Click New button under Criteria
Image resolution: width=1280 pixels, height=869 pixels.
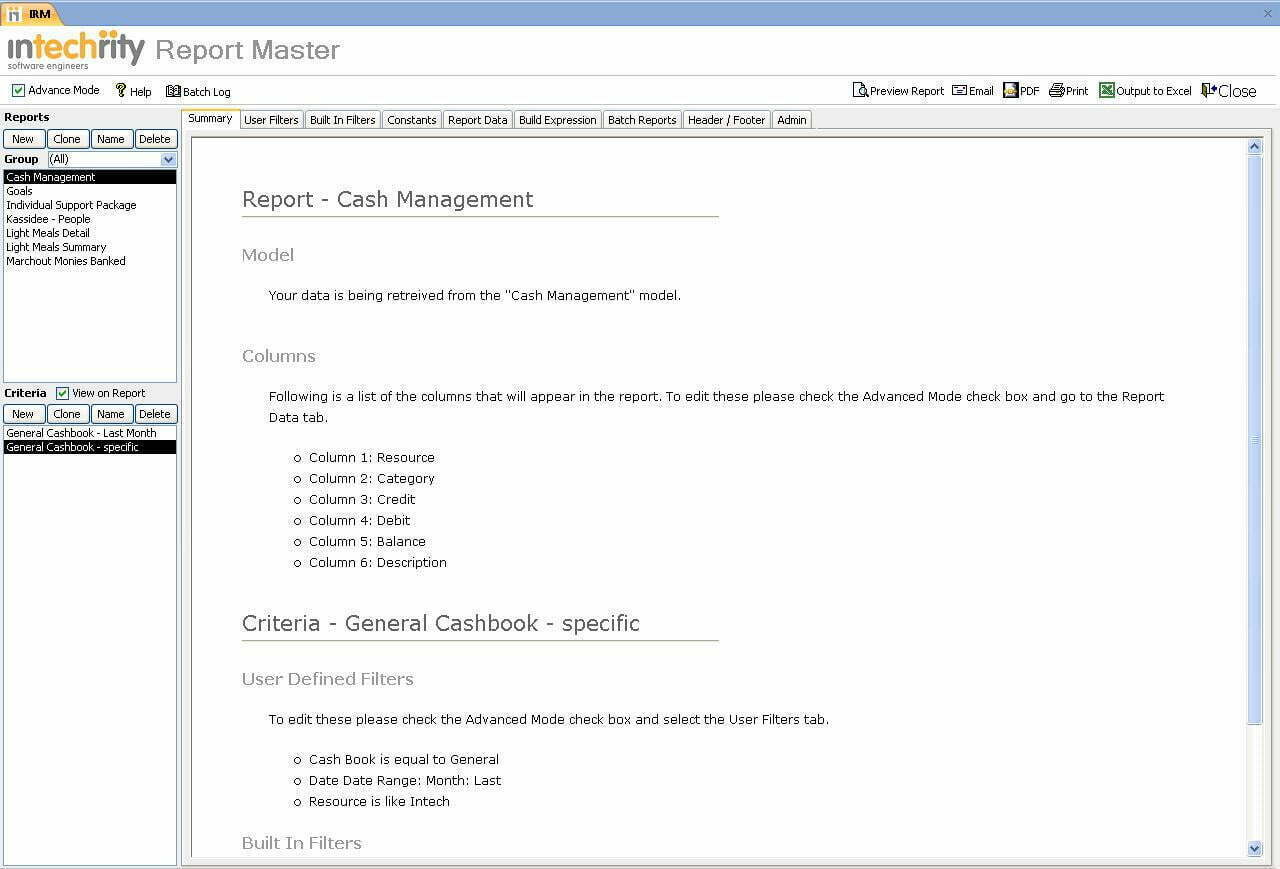click(23, 414)
